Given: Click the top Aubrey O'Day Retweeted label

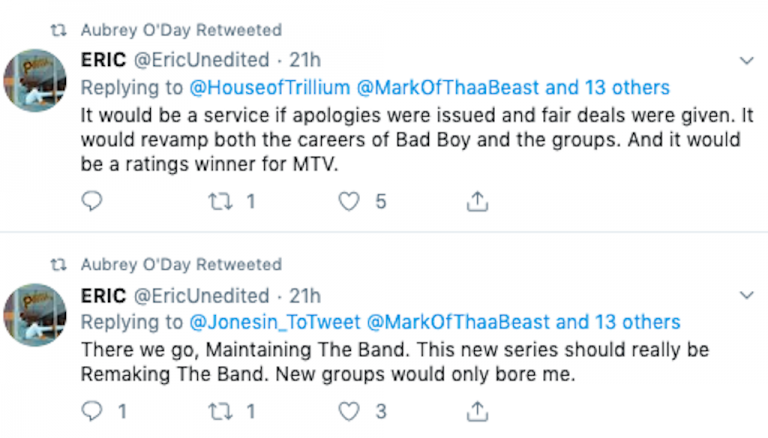Looking at the screenshot, I should point(181,30).
